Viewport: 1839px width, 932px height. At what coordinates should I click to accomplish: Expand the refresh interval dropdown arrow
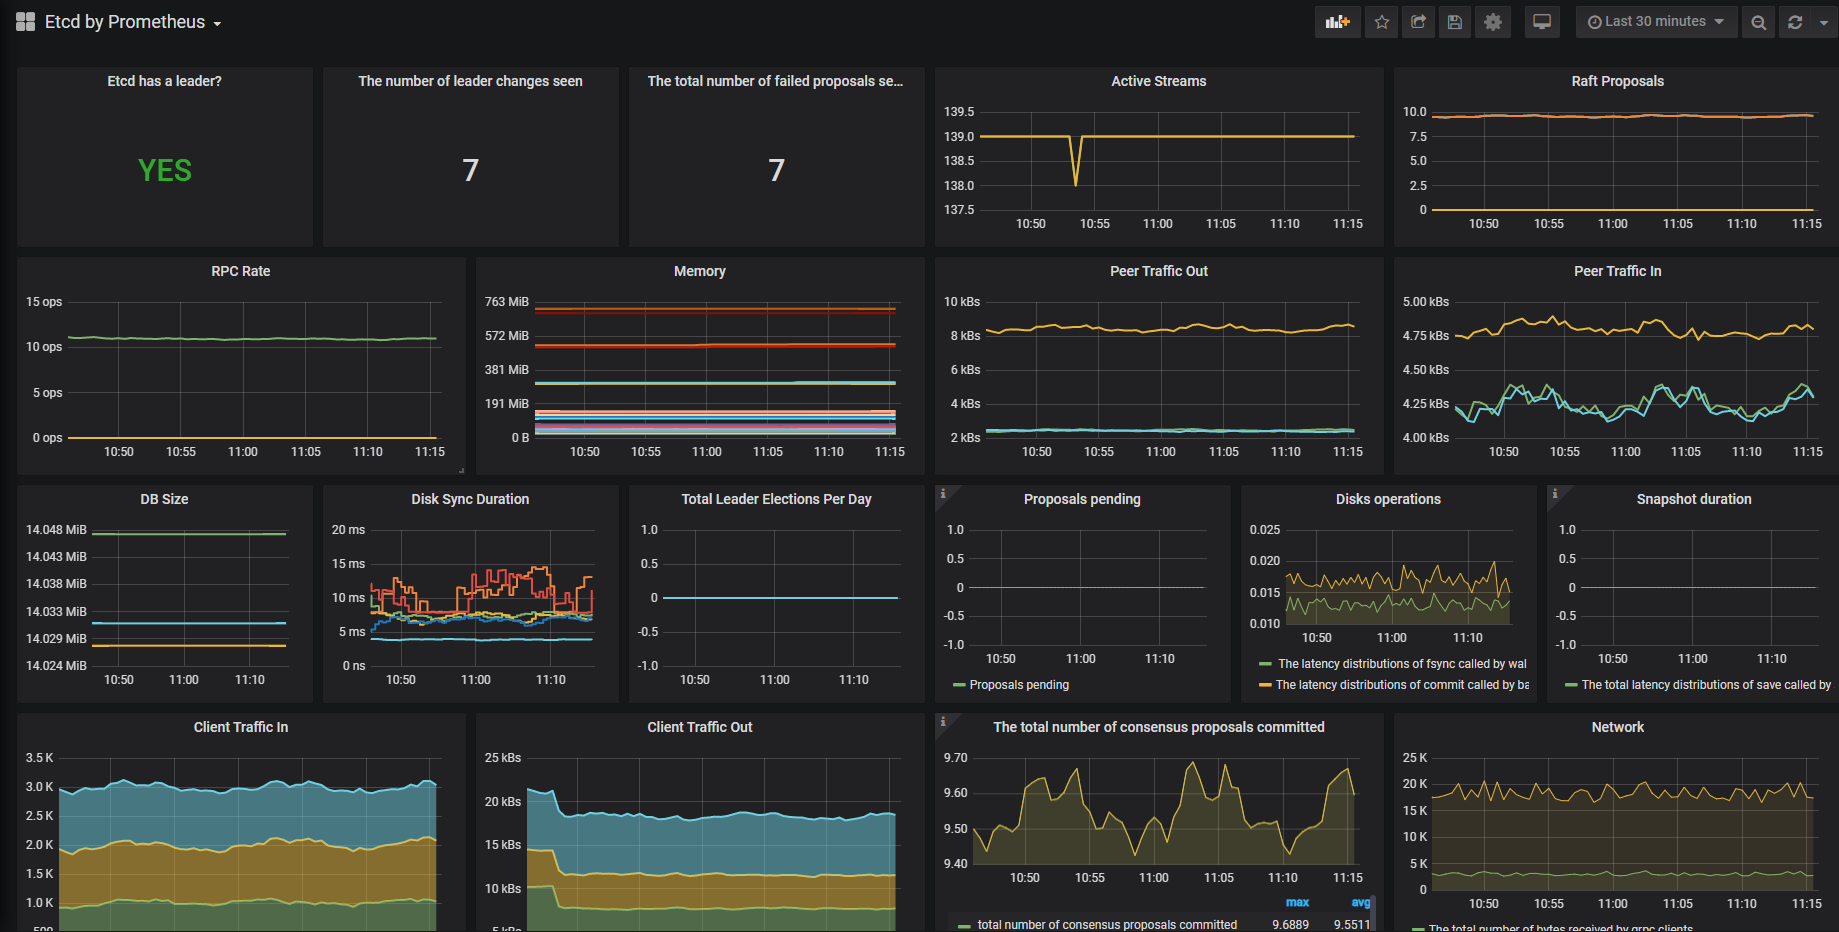coord(1824,22)
